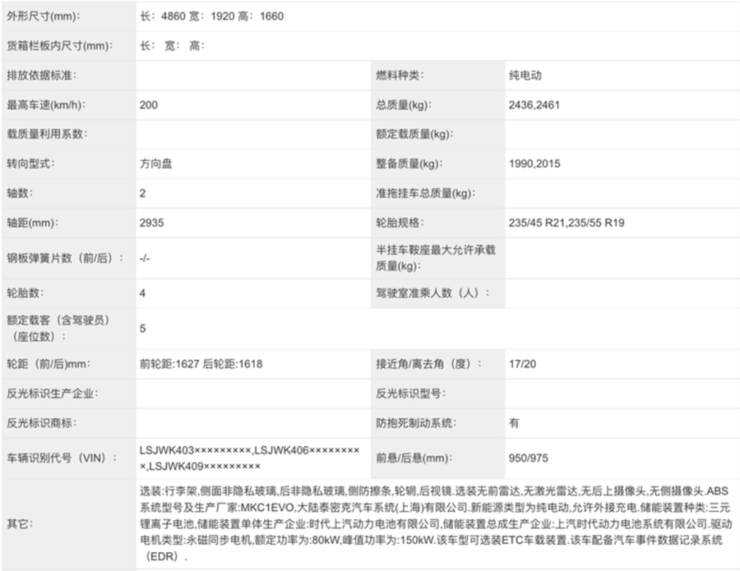Image resolution: width=740 pixels, height=571 pixels.
Task: Select the ABS value 有
Action: pyautogui.click(x=514, y=423)
